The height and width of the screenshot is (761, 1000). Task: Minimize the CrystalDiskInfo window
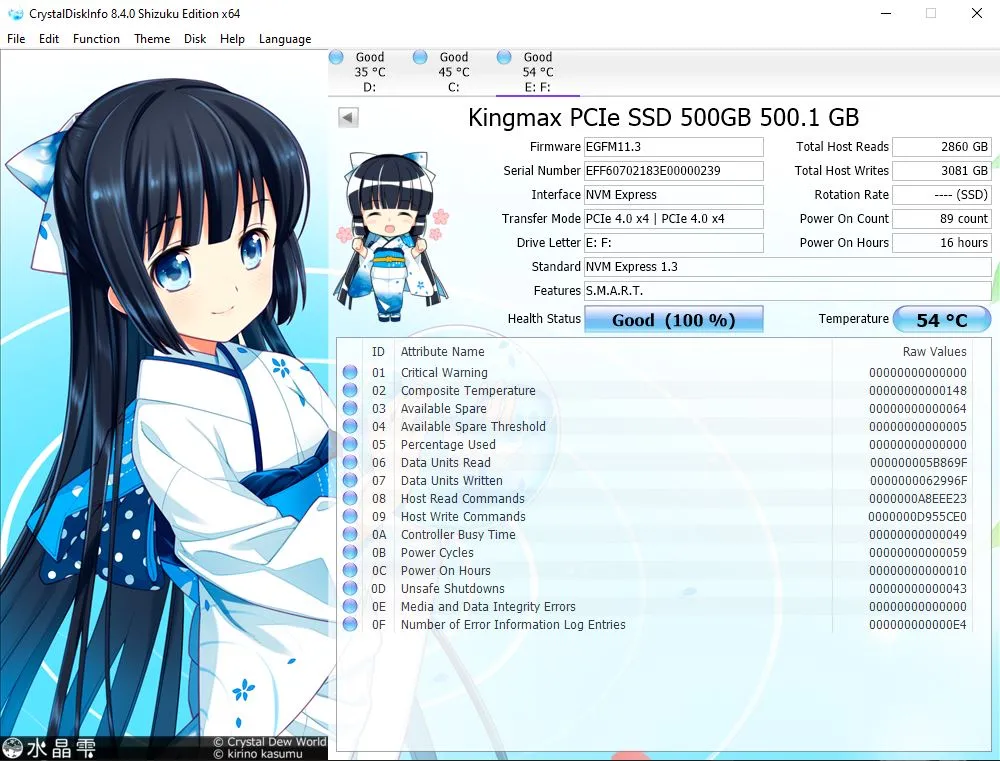(x=885, y=13)
